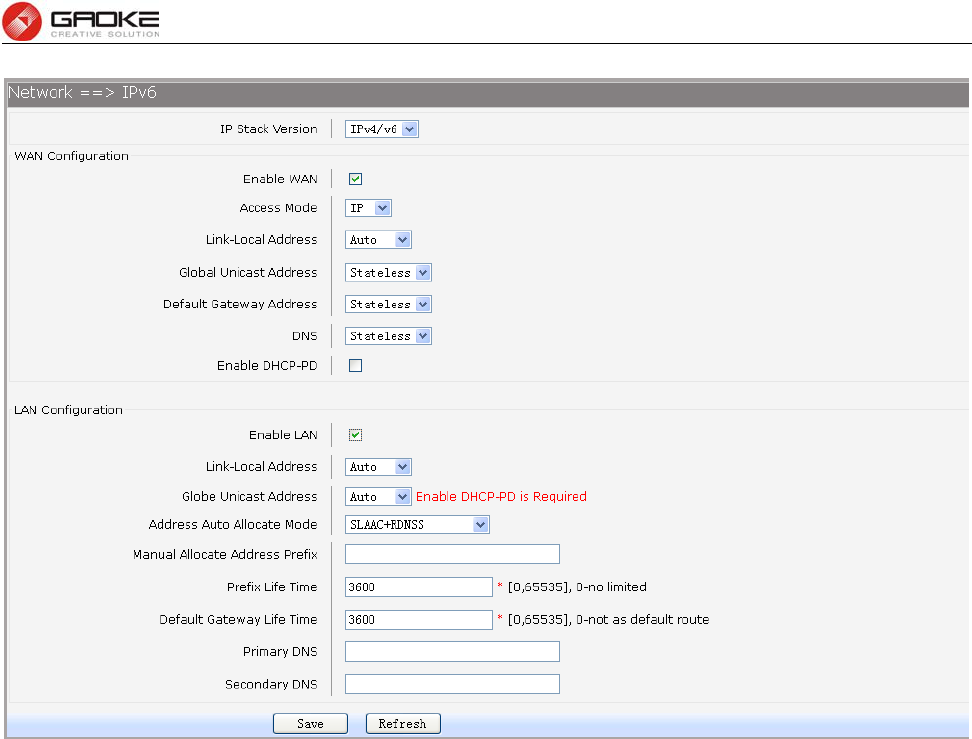Toggle the Enable WAN checkbox
Screen dimensions: 972x739
(x=355, y=179)
